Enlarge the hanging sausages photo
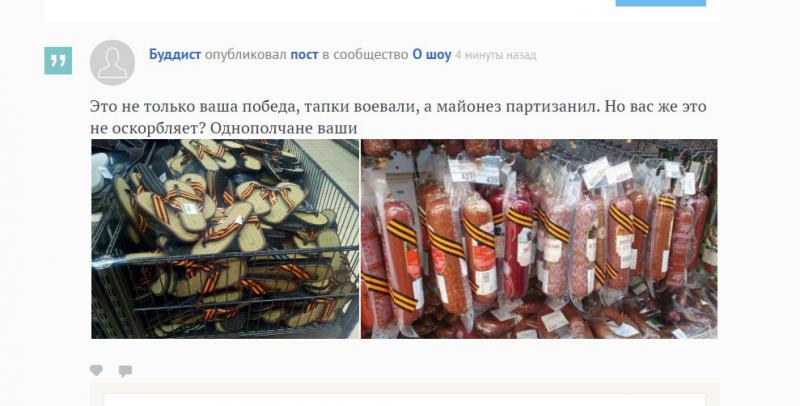 coord(539,239)
